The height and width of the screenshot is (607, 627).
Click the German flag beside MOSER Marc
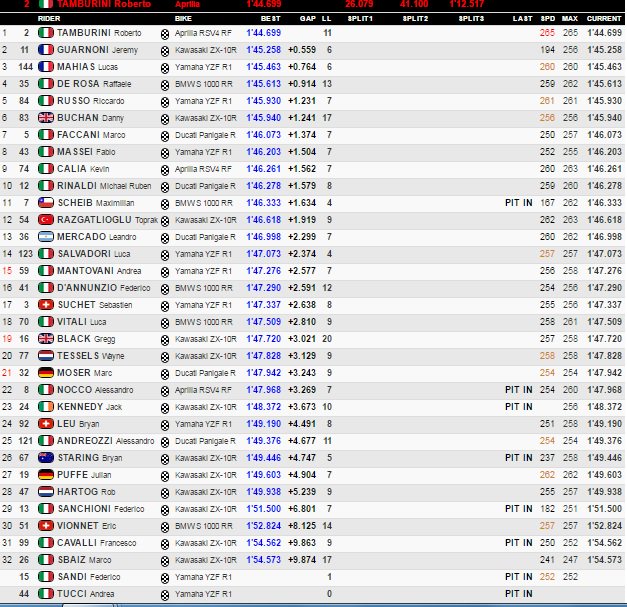pyautogui.click(x=46, y=373)
